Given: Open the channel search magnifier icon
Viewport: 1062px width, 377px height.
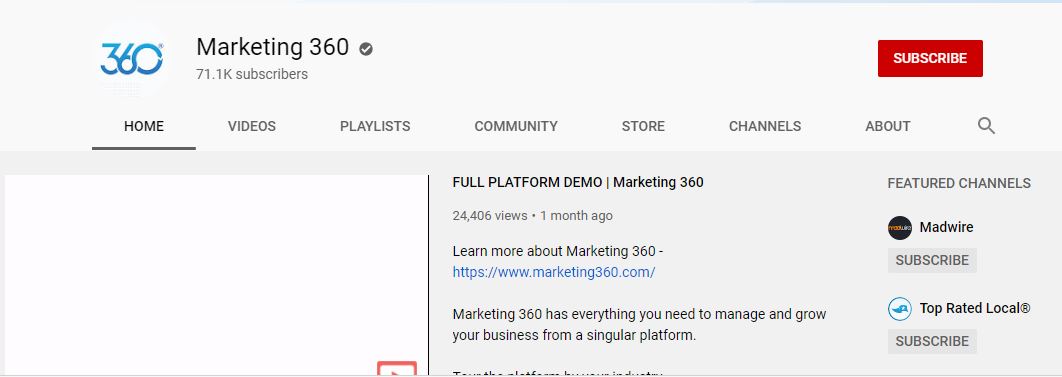Looking at the screenshot, I should [x=986, y=125].
